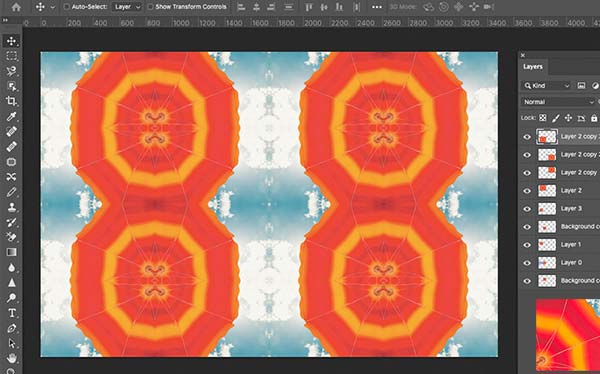Enable Show Transform Controls checkbox
600x374 pixels.
[150, 7]
